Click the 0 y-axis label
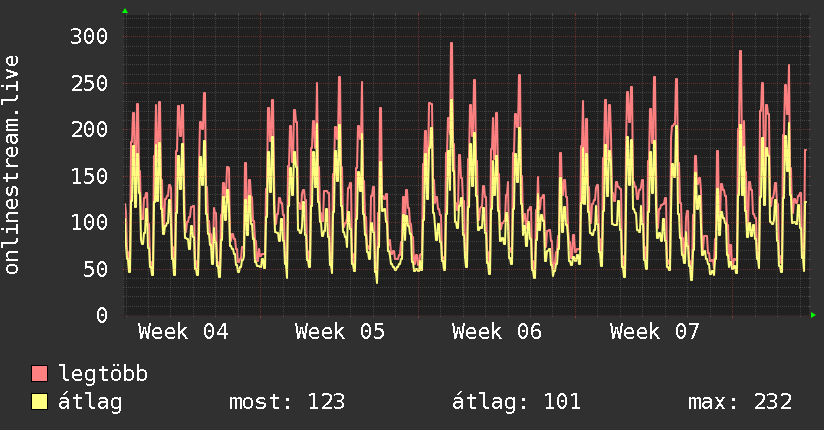This screenshot has height=430, width=824. click(x=101, y=315)
